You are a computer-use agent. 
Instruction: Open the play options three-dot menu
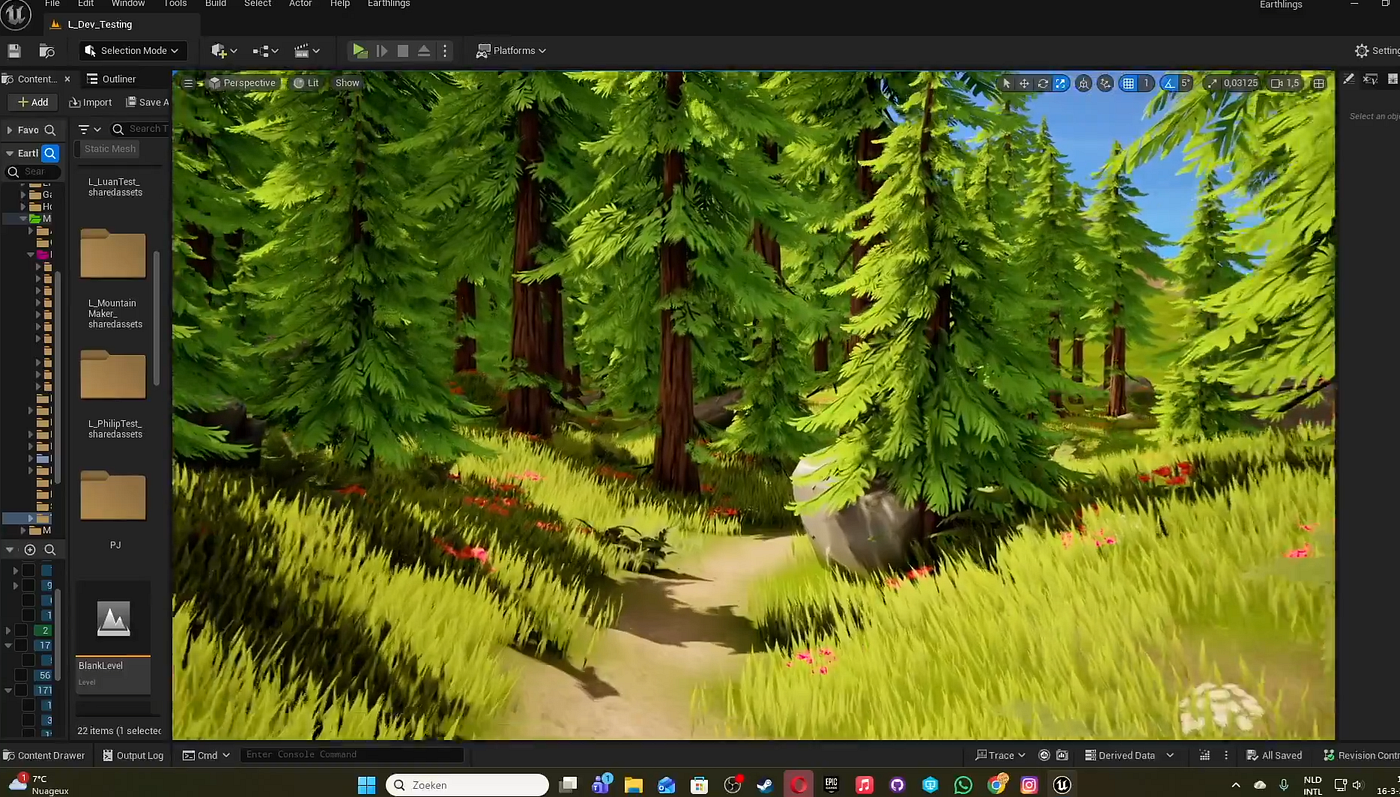click(x=445, y=50)
